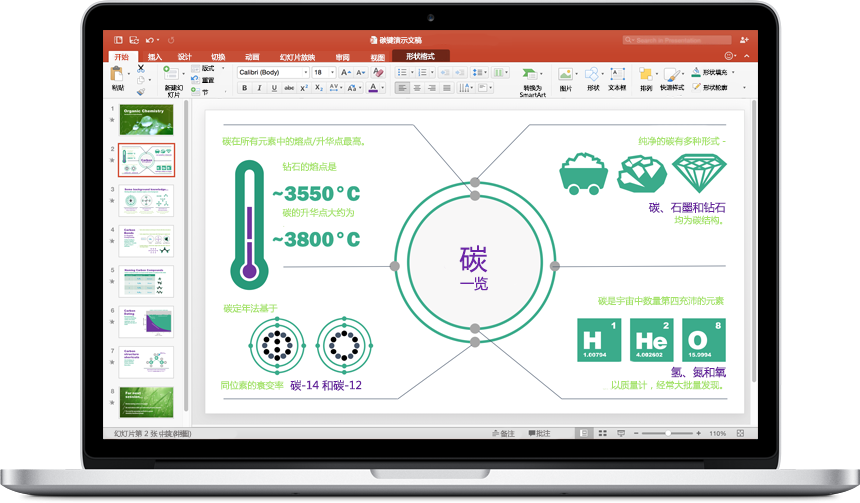Viewport: 860px width, 503px height.
Task: Click the Search in Presentation field
Action: [677, 40]
